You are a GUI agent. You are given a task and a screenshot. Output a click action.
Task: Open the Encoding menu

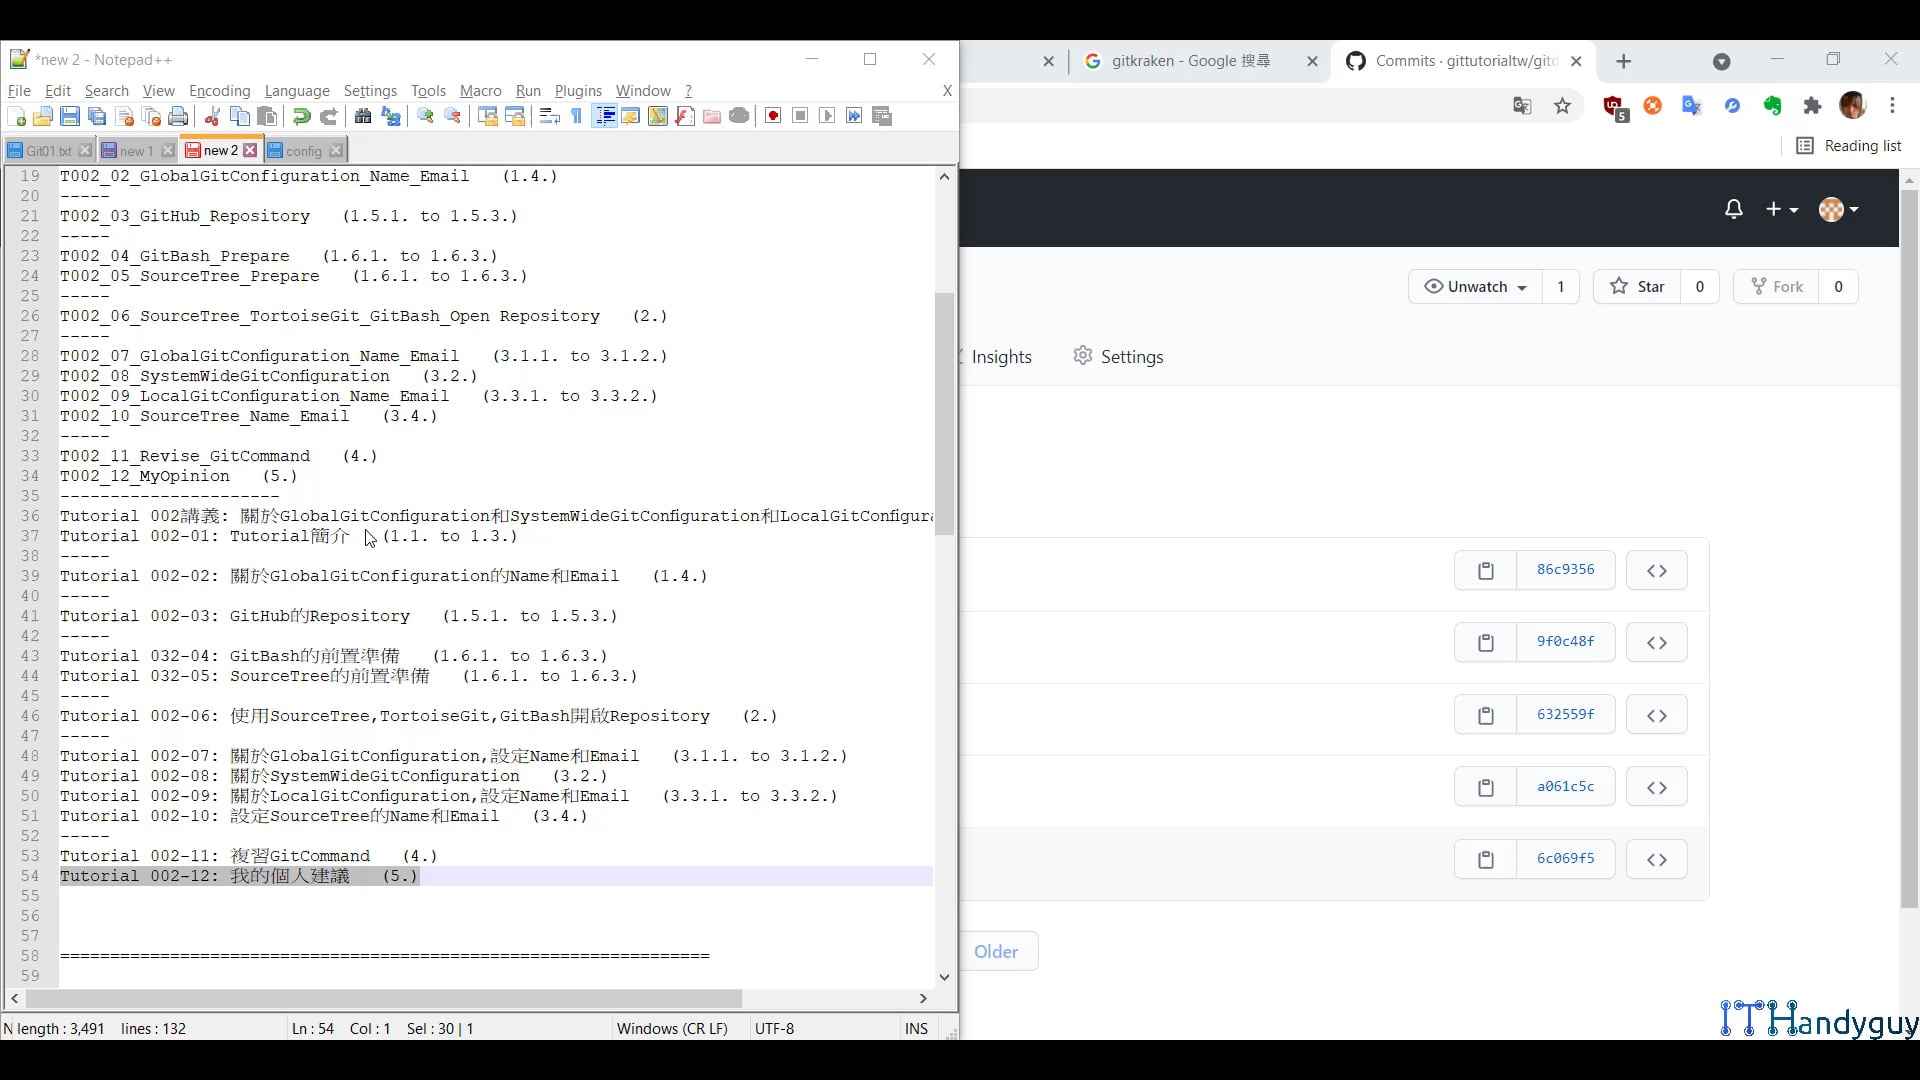[x=219, y=91]
